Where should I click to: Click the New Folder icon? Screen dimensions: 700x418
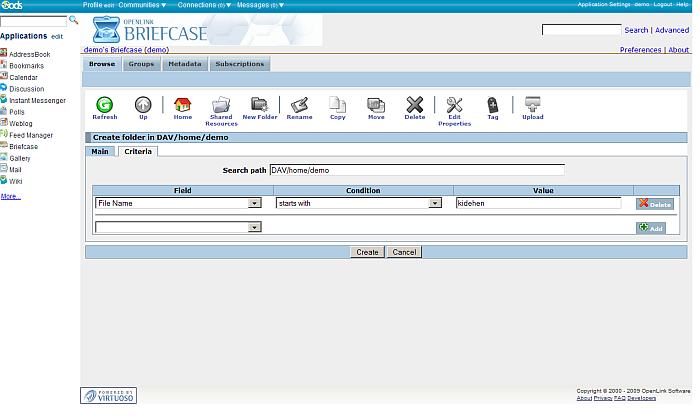tap(260, 104)
